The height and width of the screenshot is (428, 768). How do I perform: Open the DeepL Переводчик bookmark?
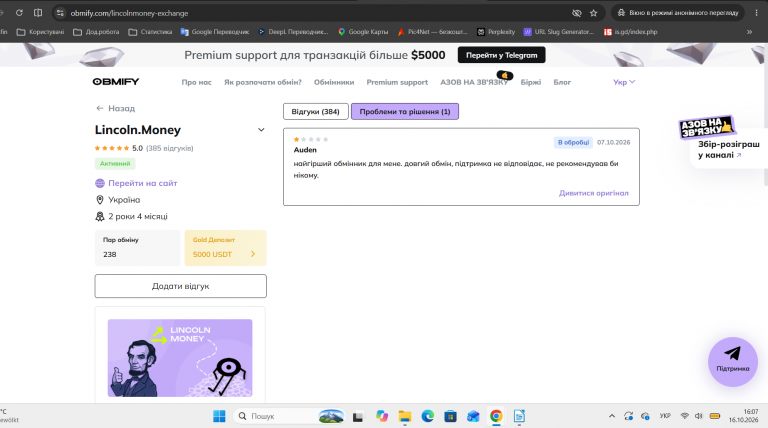coord(293,32)
